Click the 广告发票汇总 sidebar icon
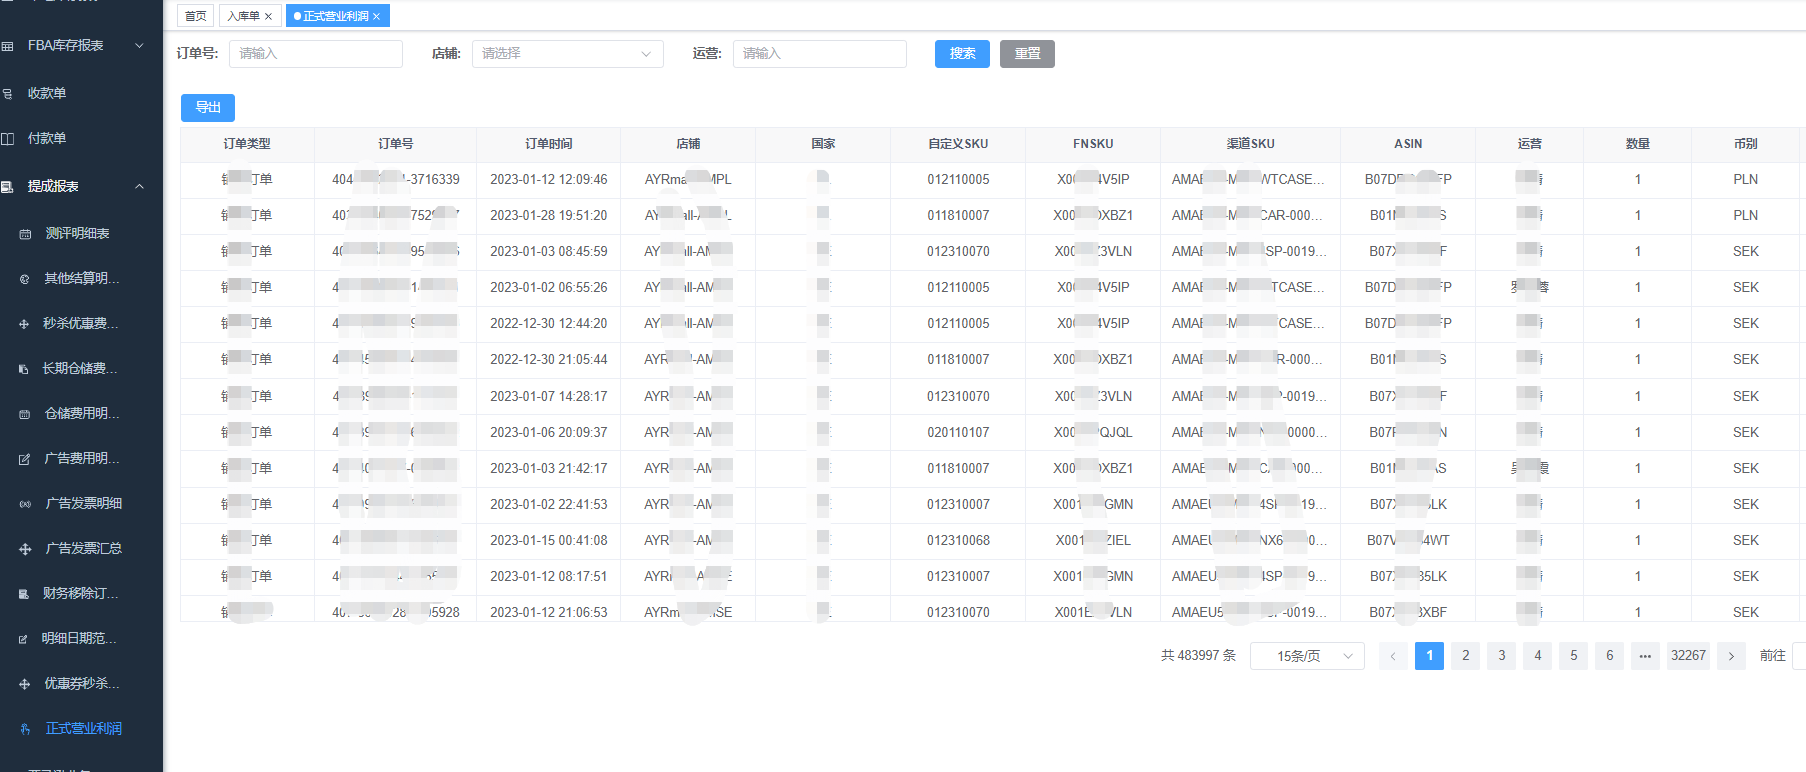 point(25,549)
